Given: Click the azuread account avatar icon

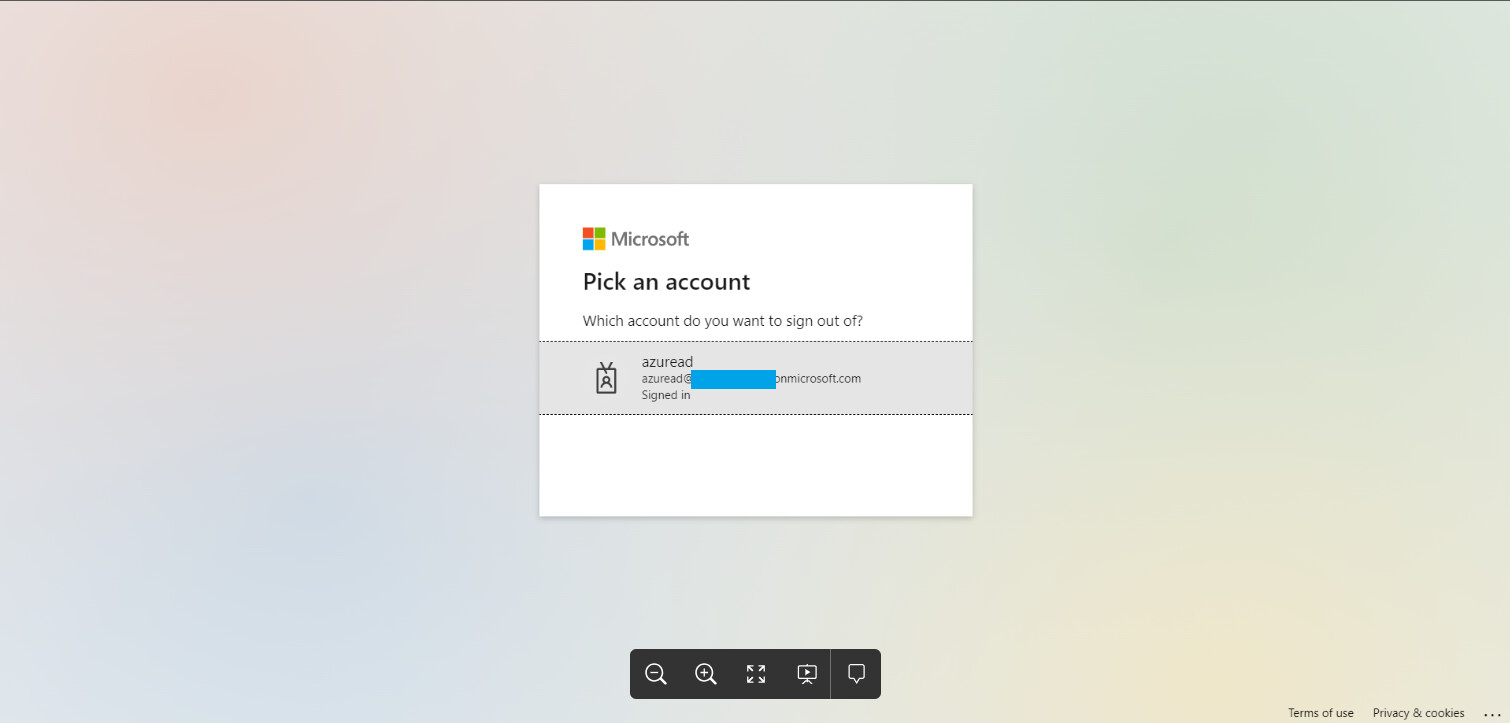Looking at the screenshot, I should (x=606, y=378).
